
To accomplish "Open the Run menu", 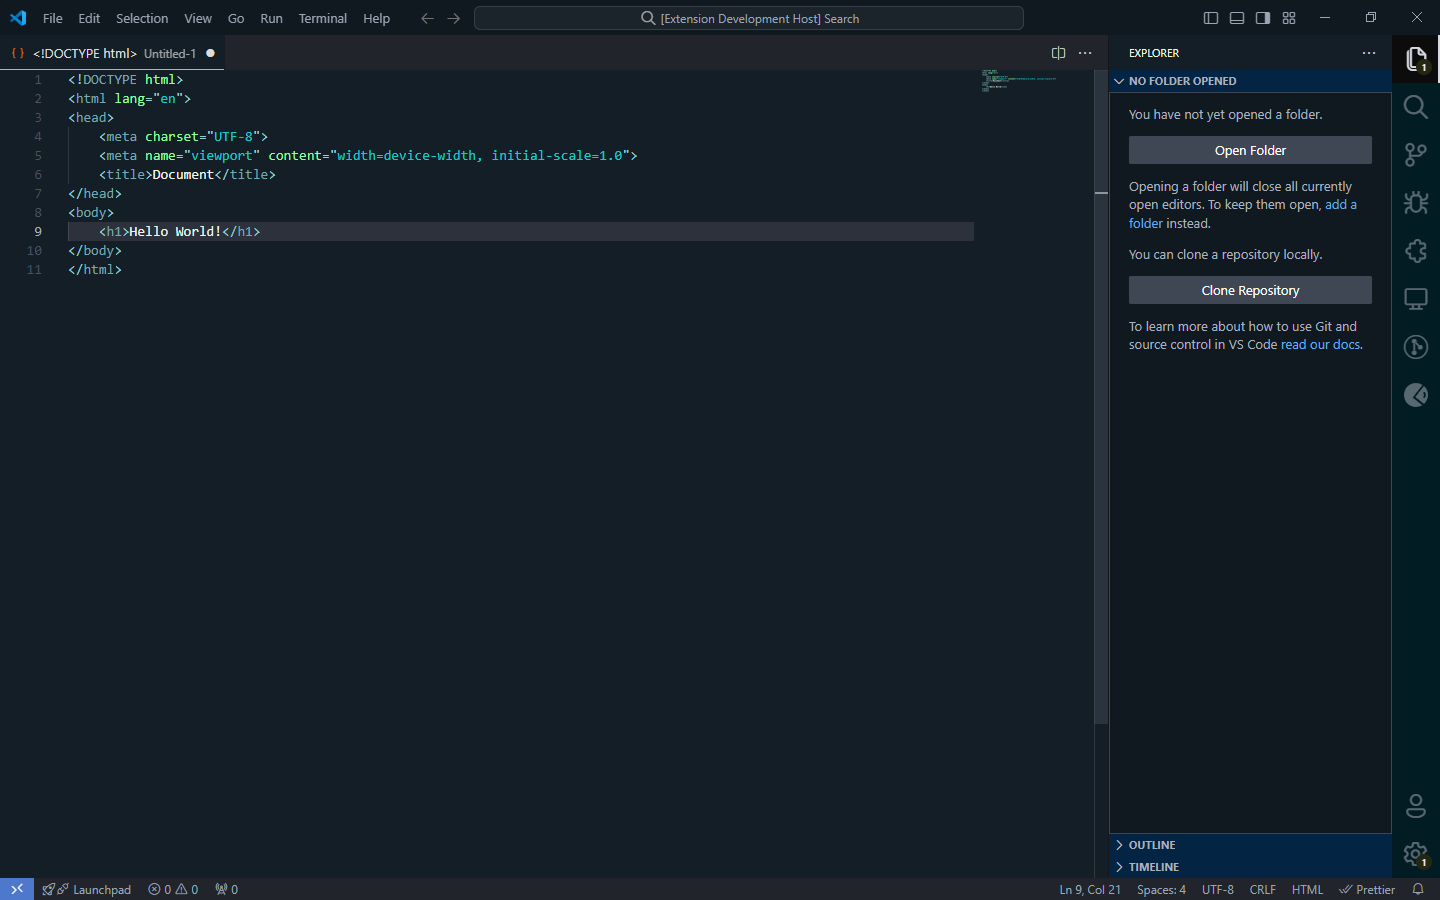I will [271, 18].
